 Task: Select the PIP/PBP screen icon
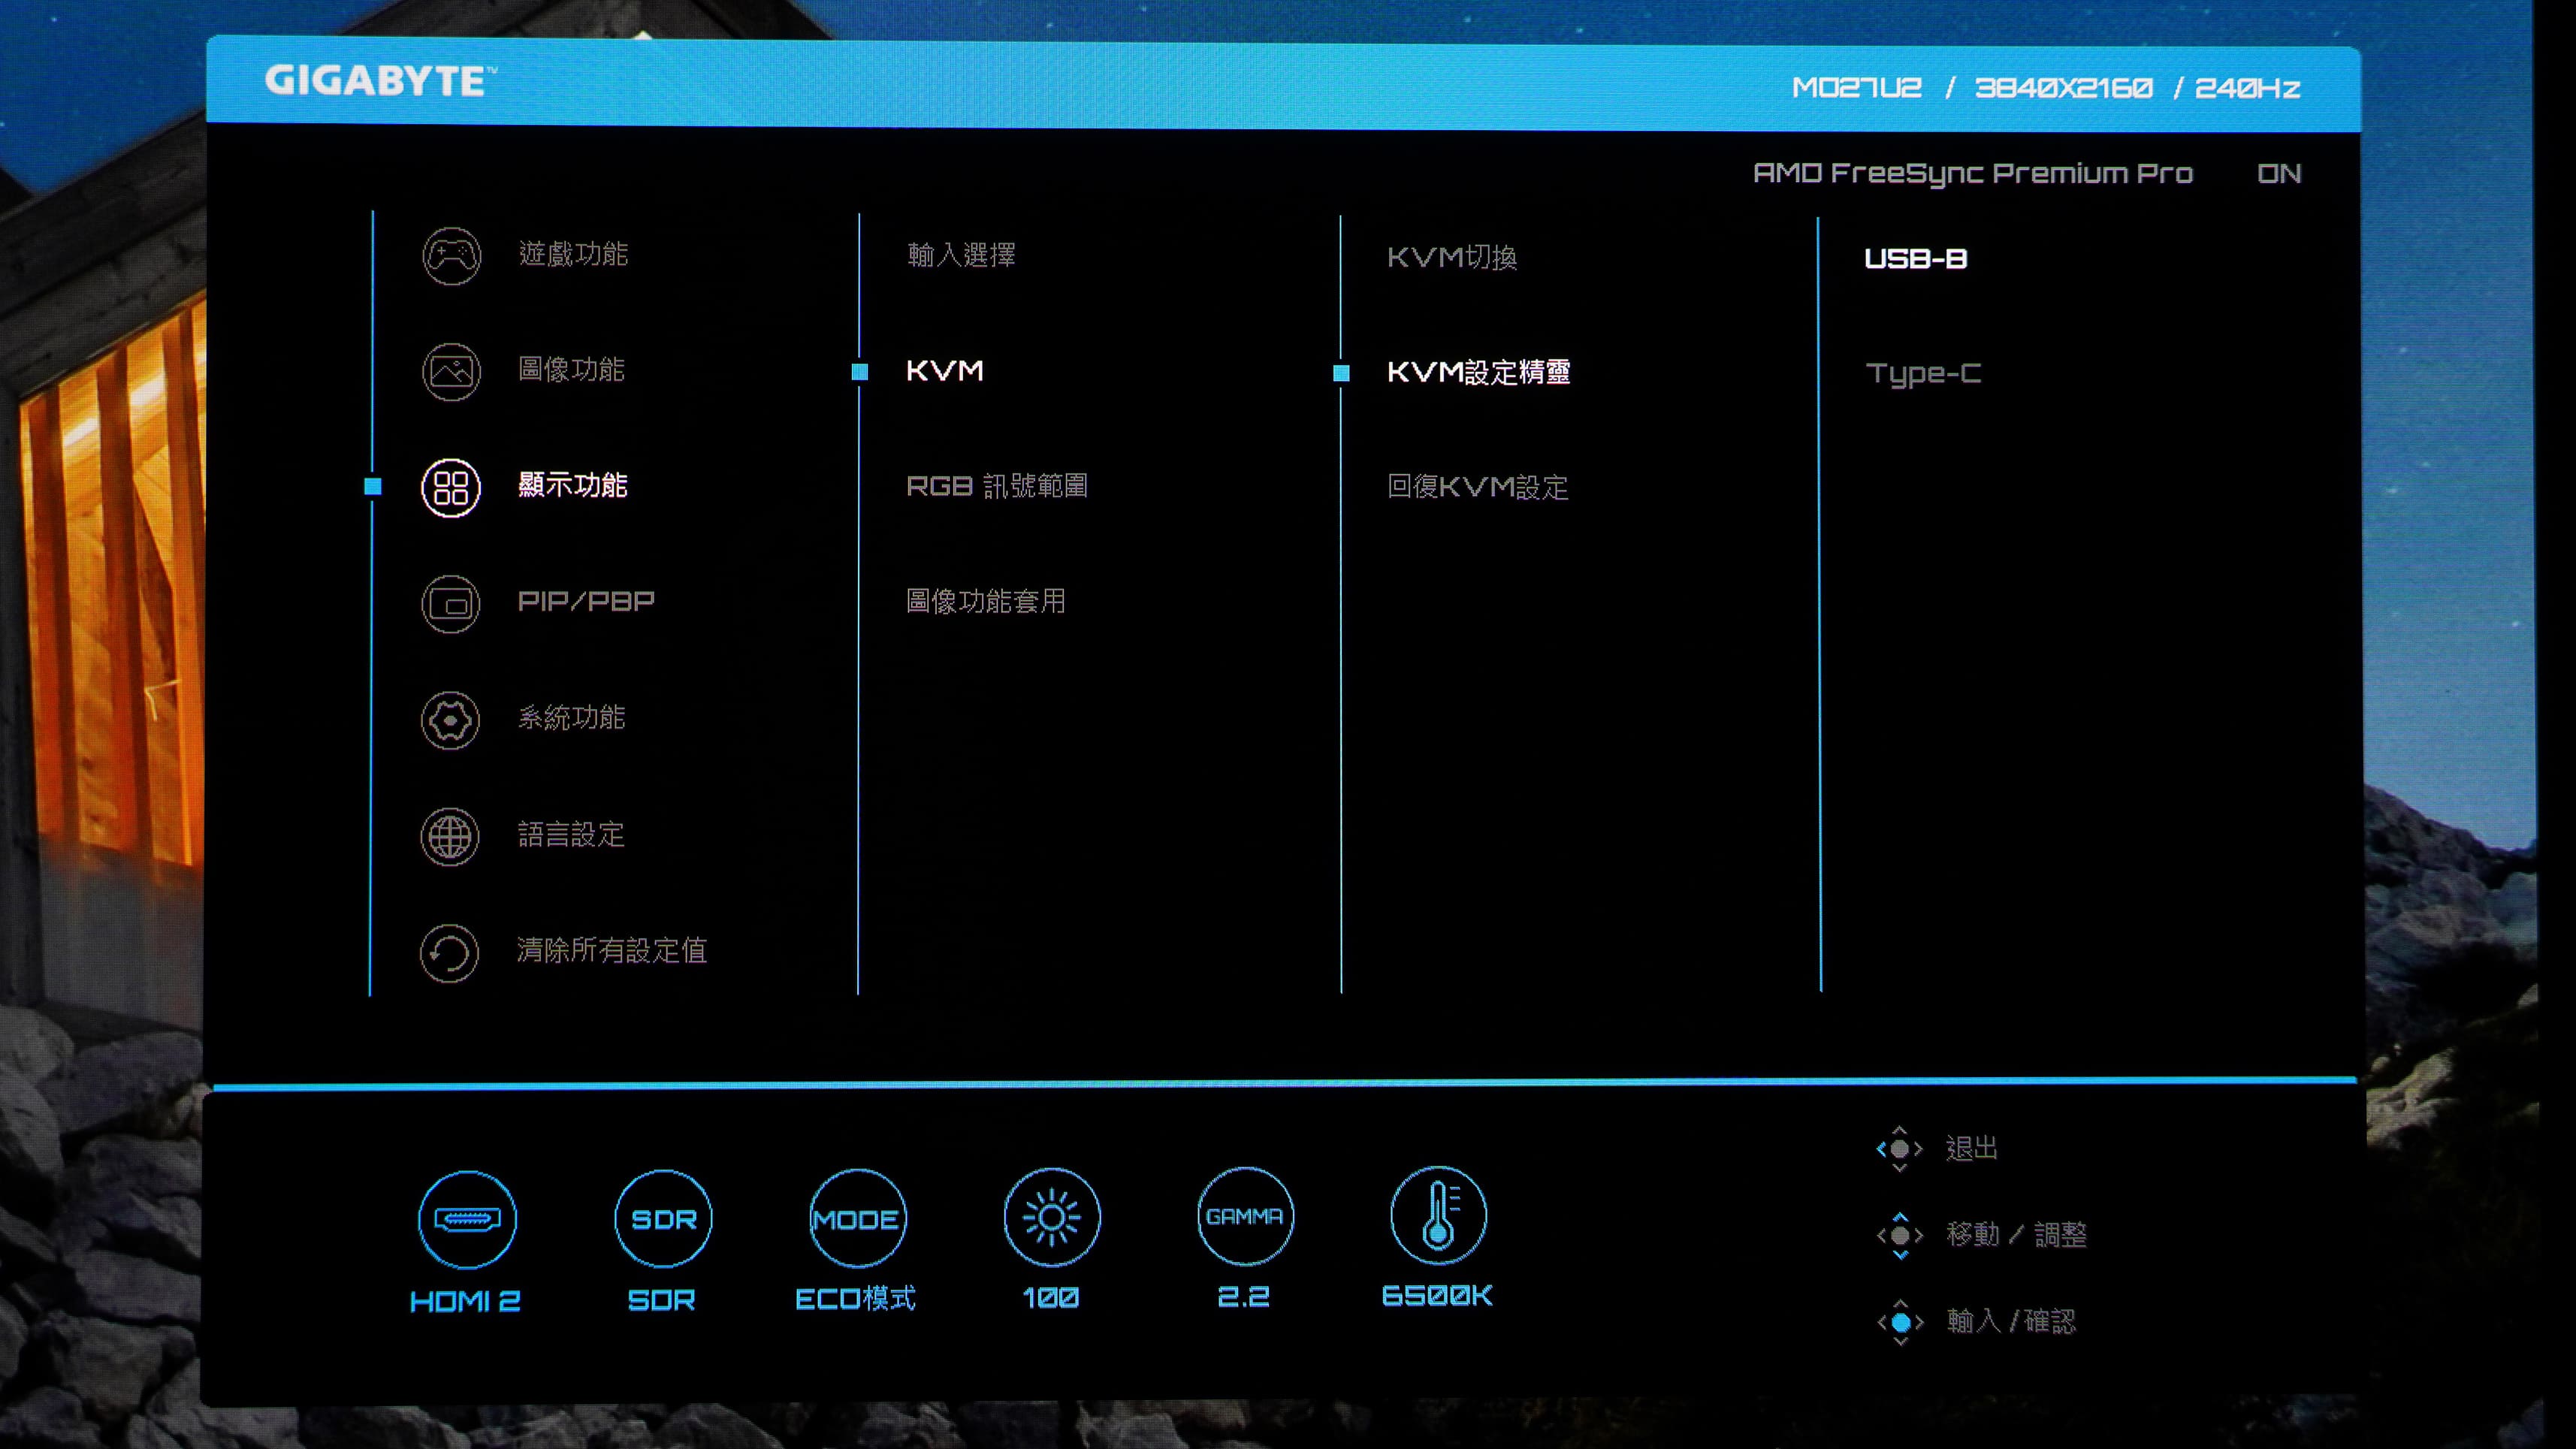tap(451, 604)
